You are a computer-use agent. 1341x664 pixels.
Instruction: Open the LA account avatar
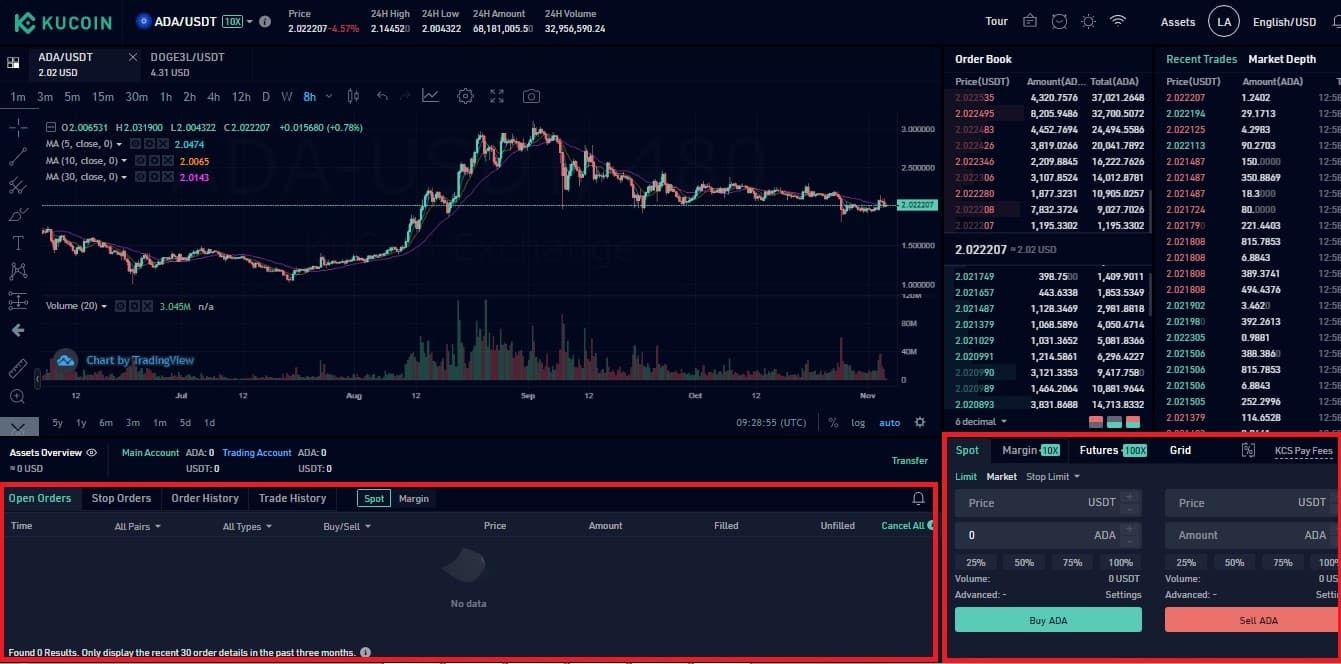pyautogui.click(x=1224, y=21)
